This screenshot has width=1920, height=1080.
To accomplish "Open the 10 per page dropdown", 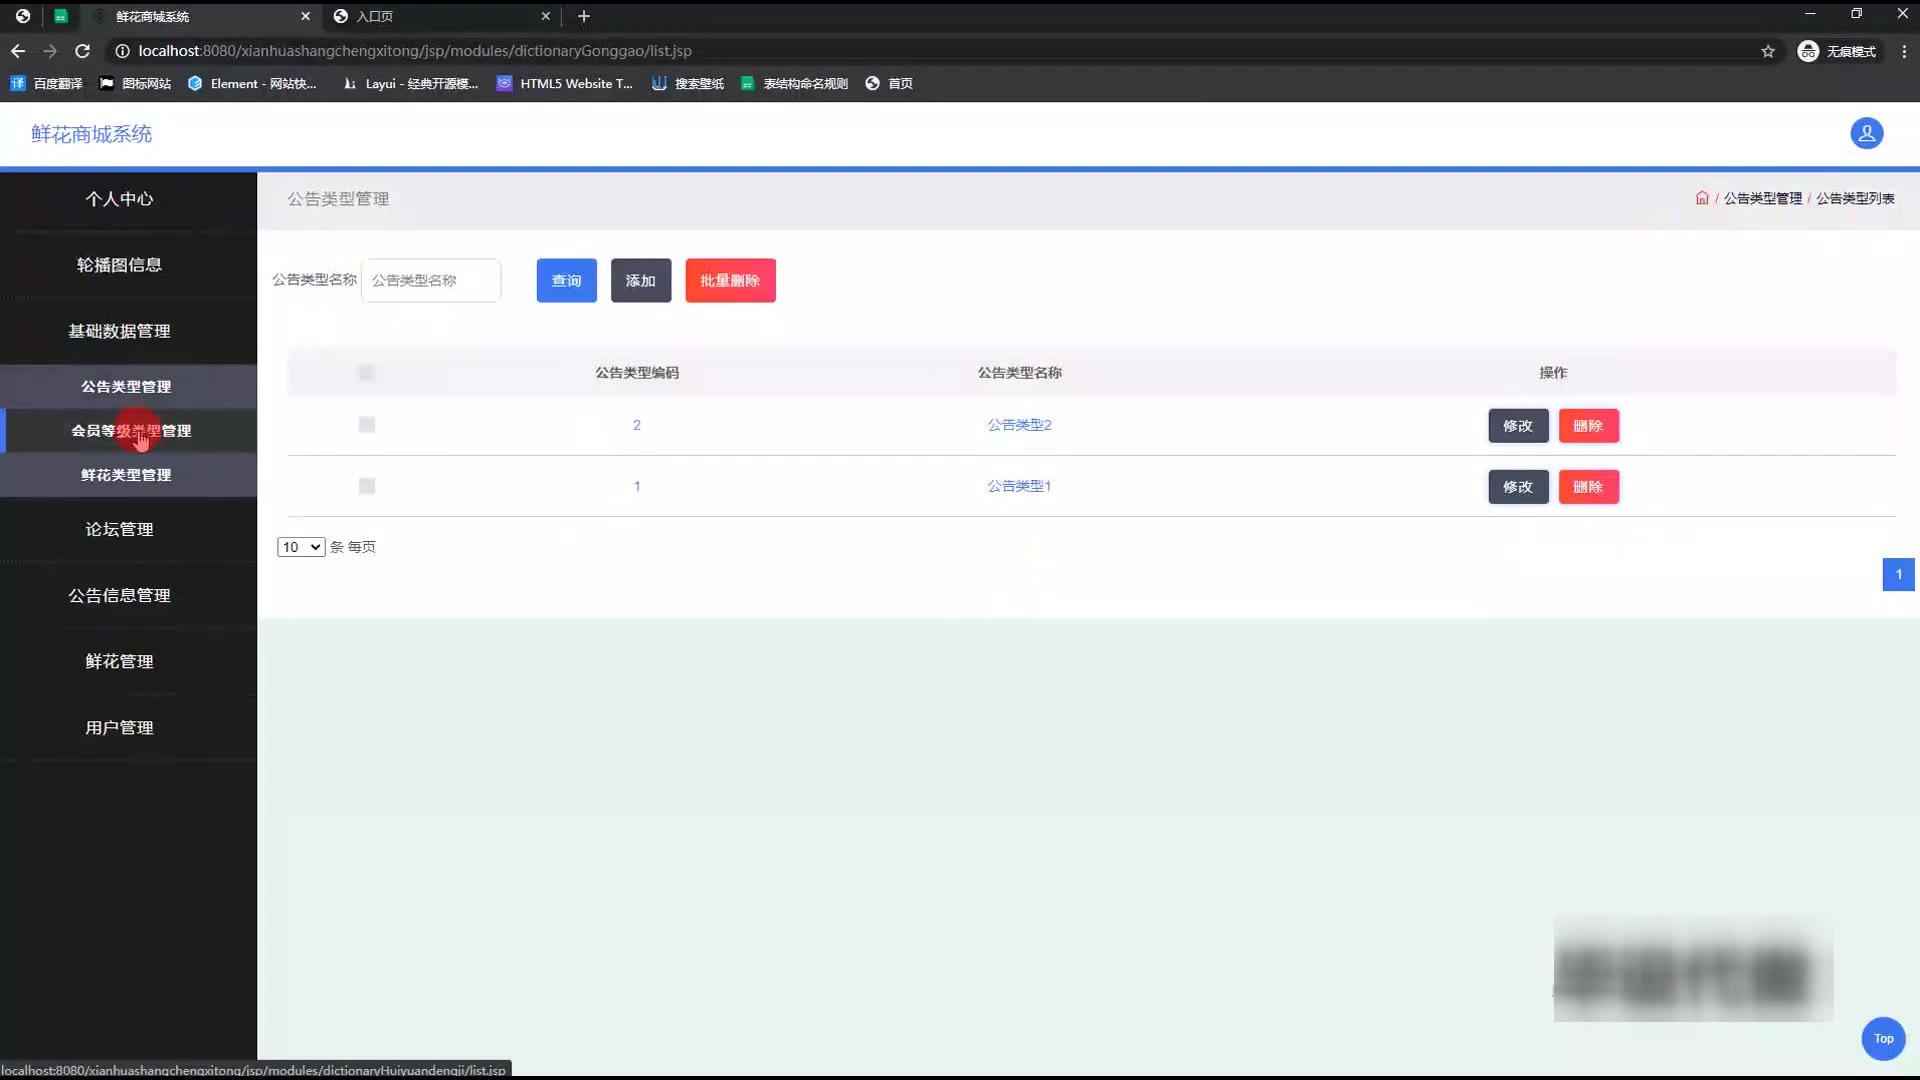I will [301, 547].
